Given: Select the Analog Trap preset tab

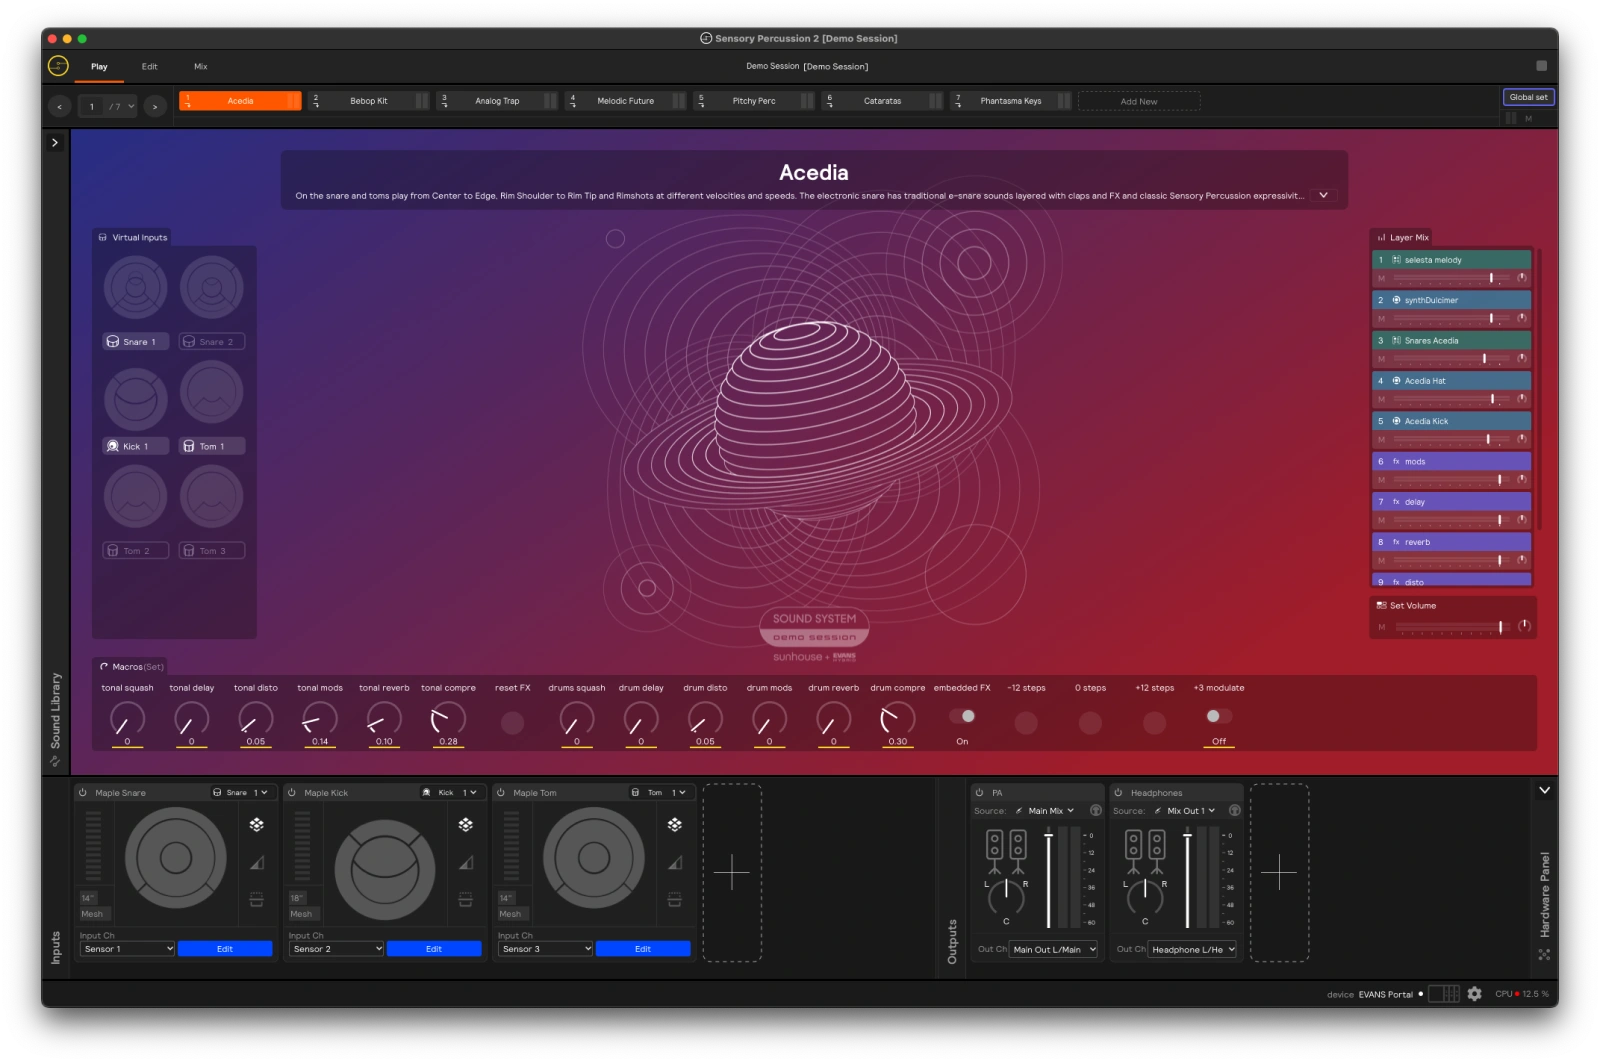Looking at the screenshot, I should (x=497, y=101).
